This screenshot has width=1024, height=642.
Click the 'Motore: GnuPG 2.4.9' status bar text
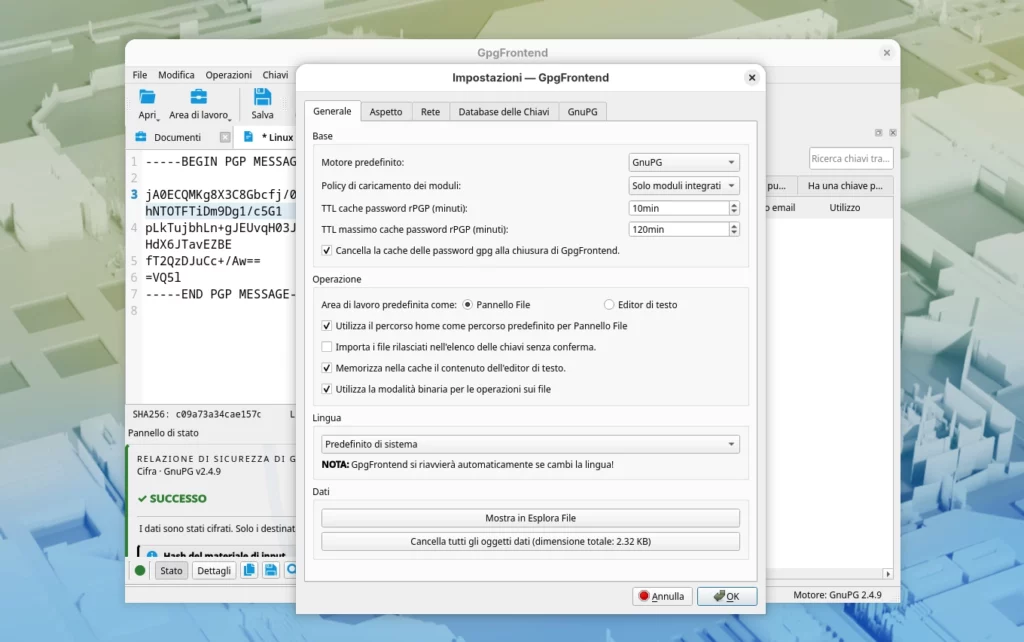tap(837, 595)
